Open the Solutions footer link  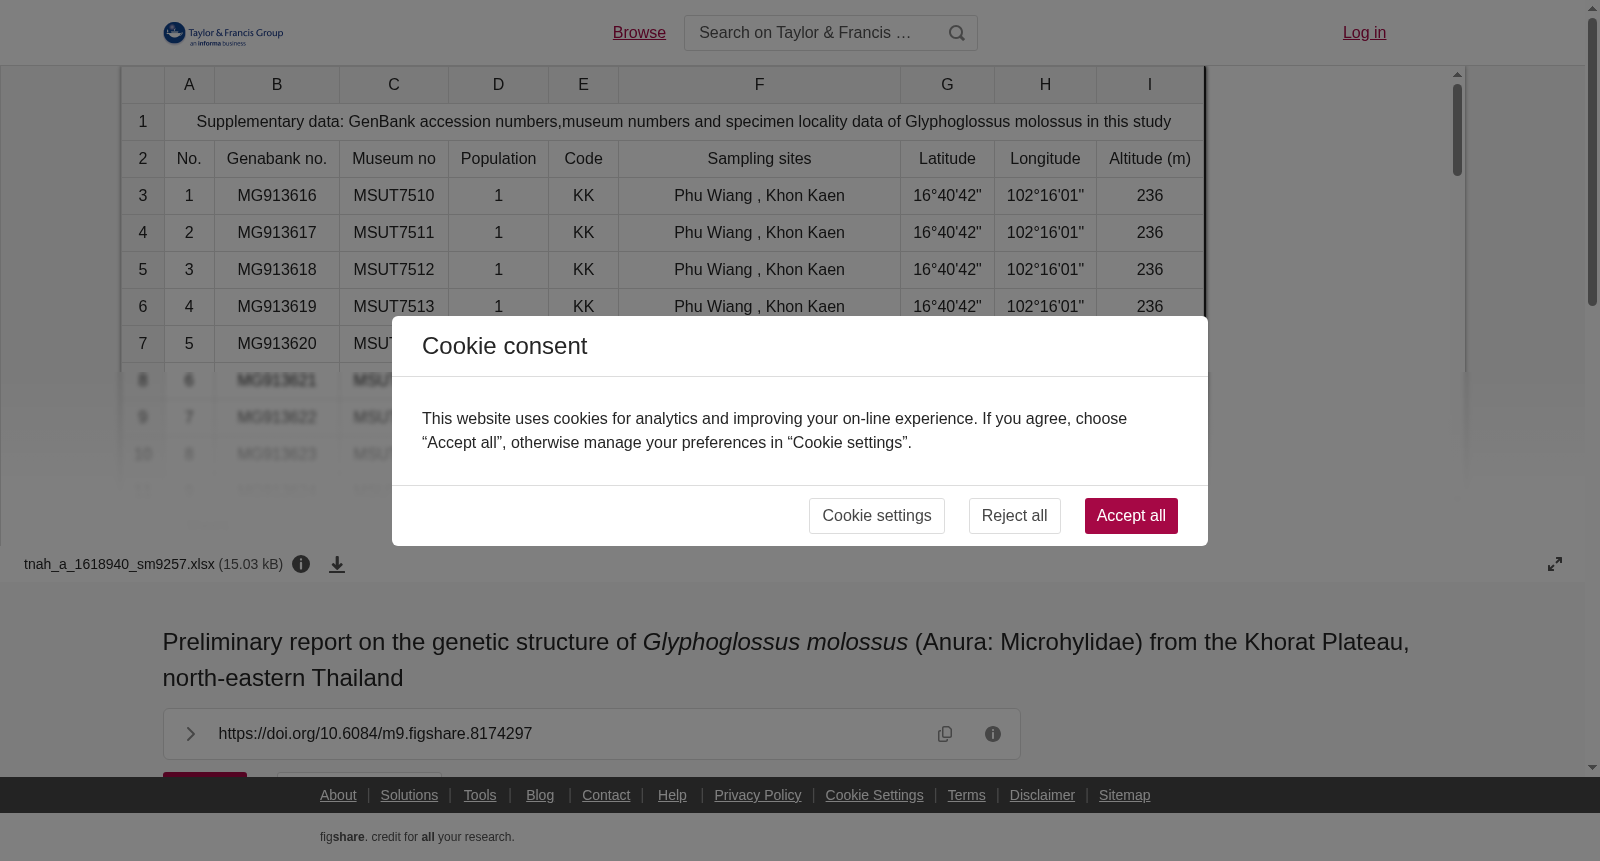(409, 795)
